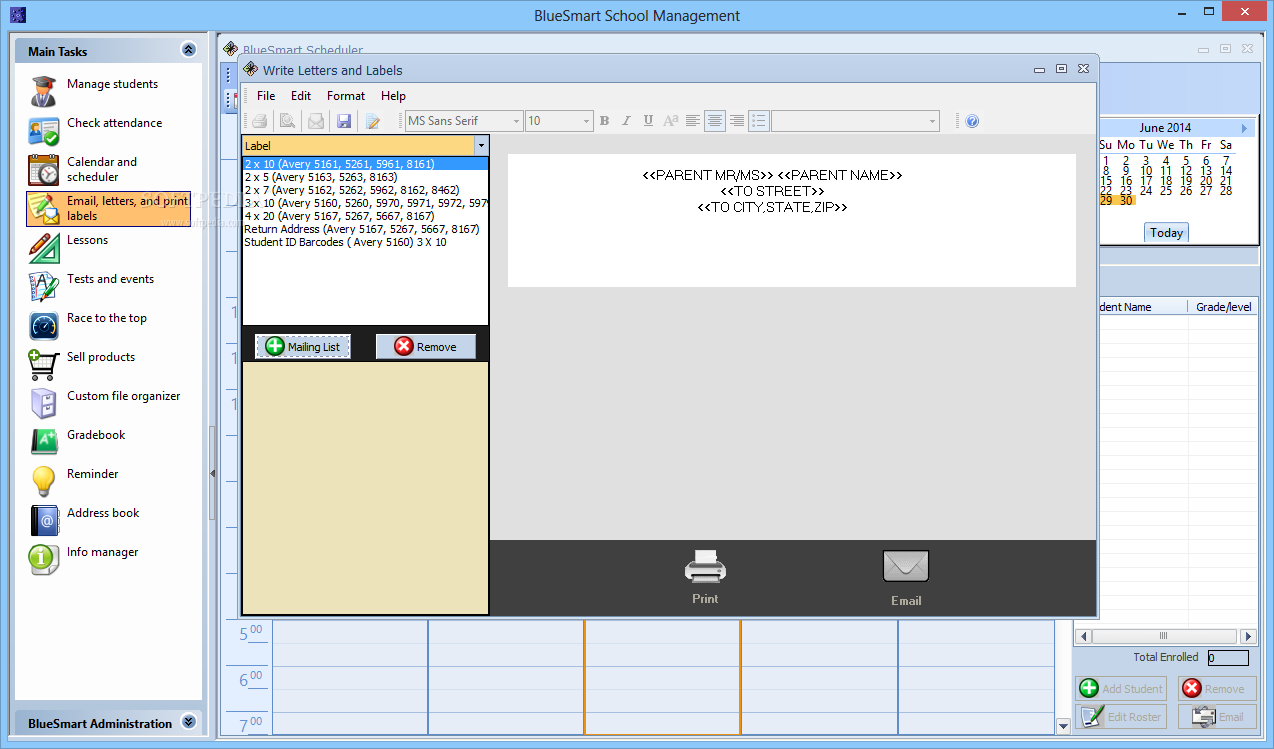1274x749 pixels.
Task: Select 2 x 5 Avery 5163 label
Action: click(x=365, y=177)
